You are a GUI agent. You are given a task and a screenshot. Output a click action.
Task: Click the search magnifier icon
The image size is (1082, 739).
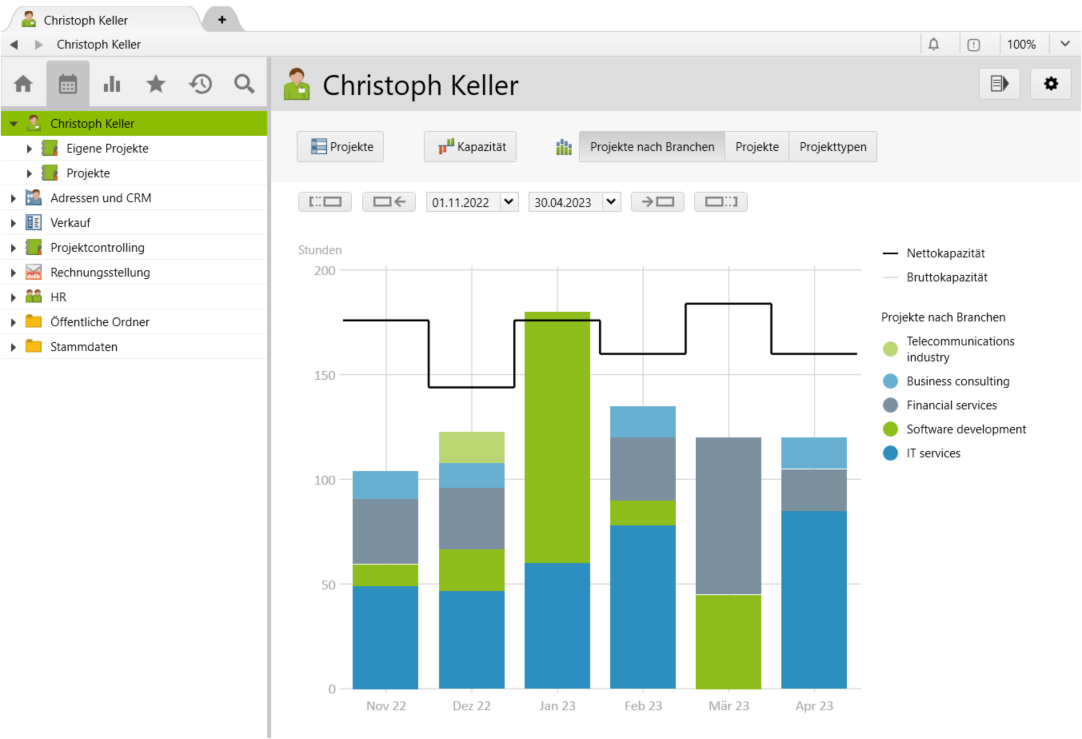point(244,85)
